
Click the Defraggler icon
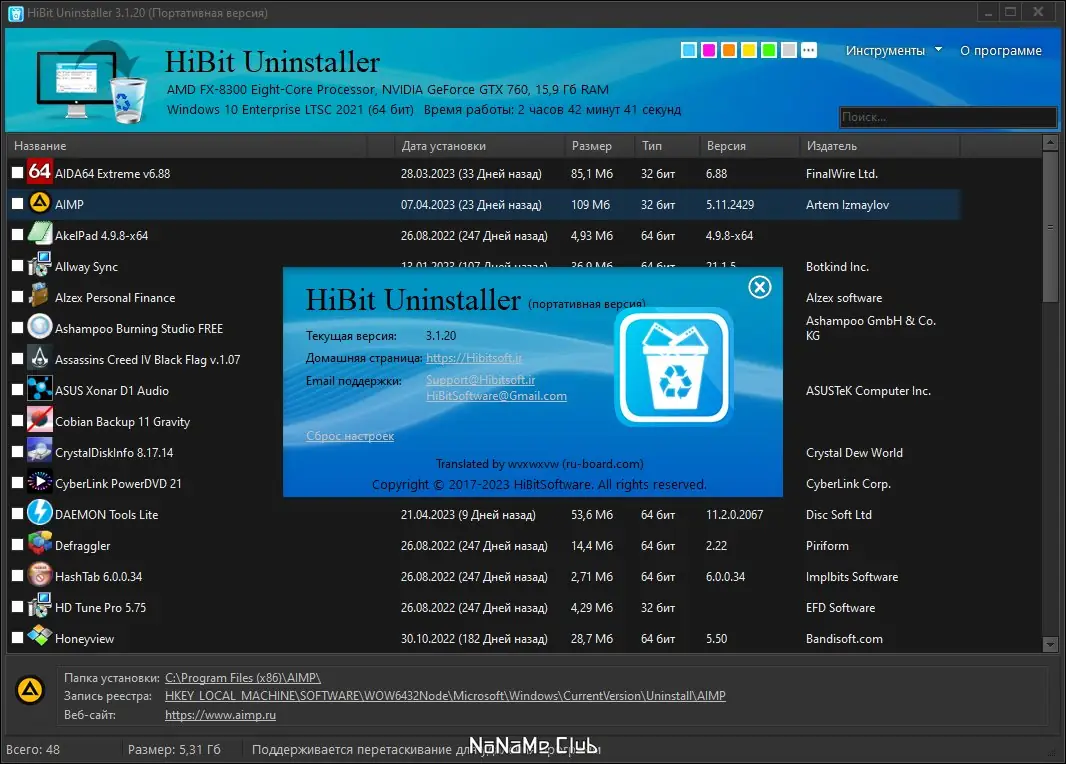[39, 544]
